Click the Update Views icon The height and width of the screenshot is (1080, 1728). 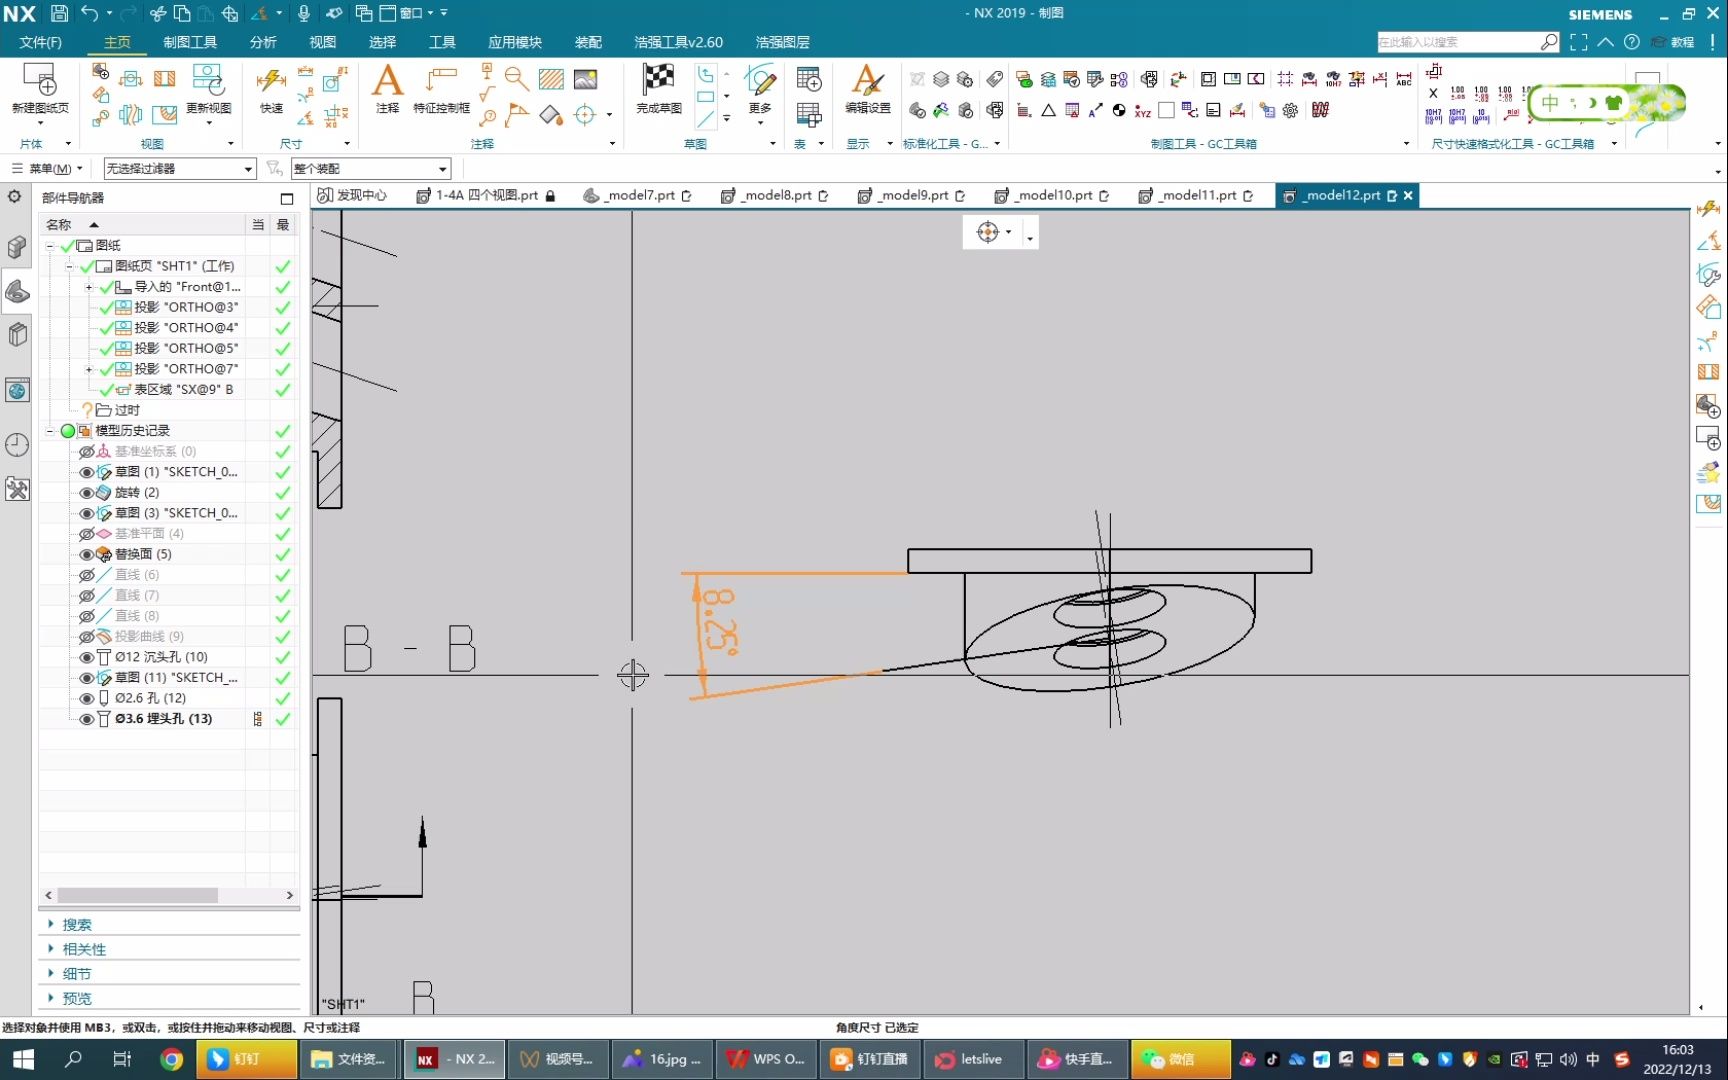[x=209, y=80]
